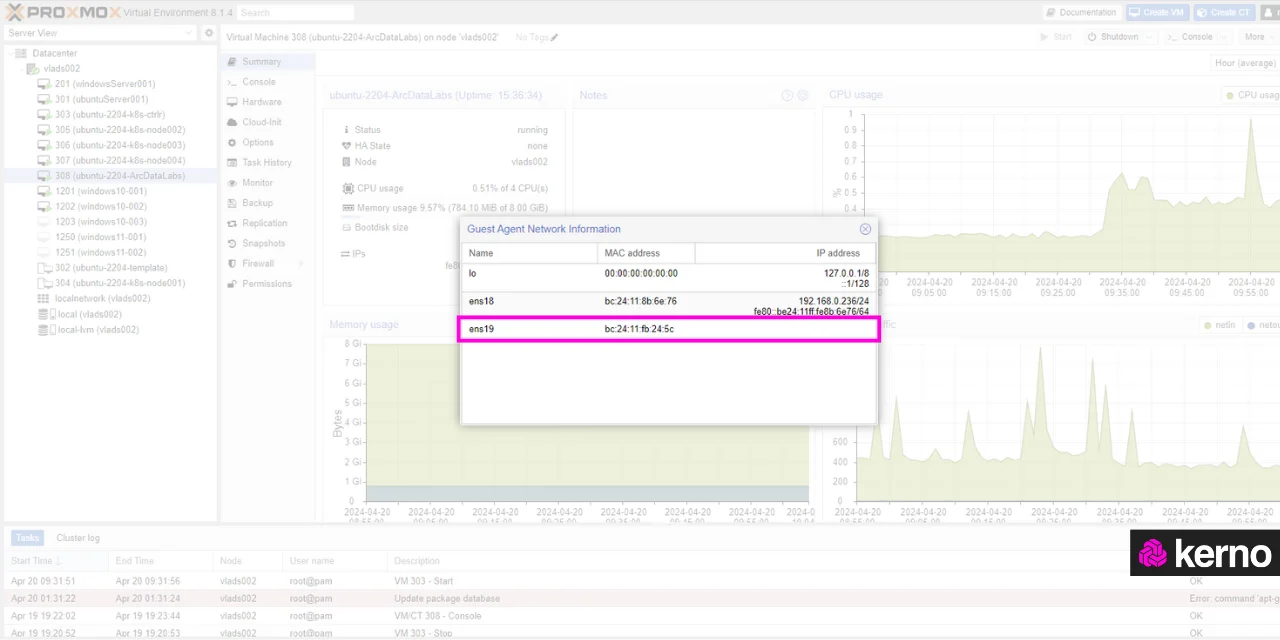Viewport: 1280px width, 640px height.
Task: Select VM 1202 (windows10-002)
Action: pos(100,206)
